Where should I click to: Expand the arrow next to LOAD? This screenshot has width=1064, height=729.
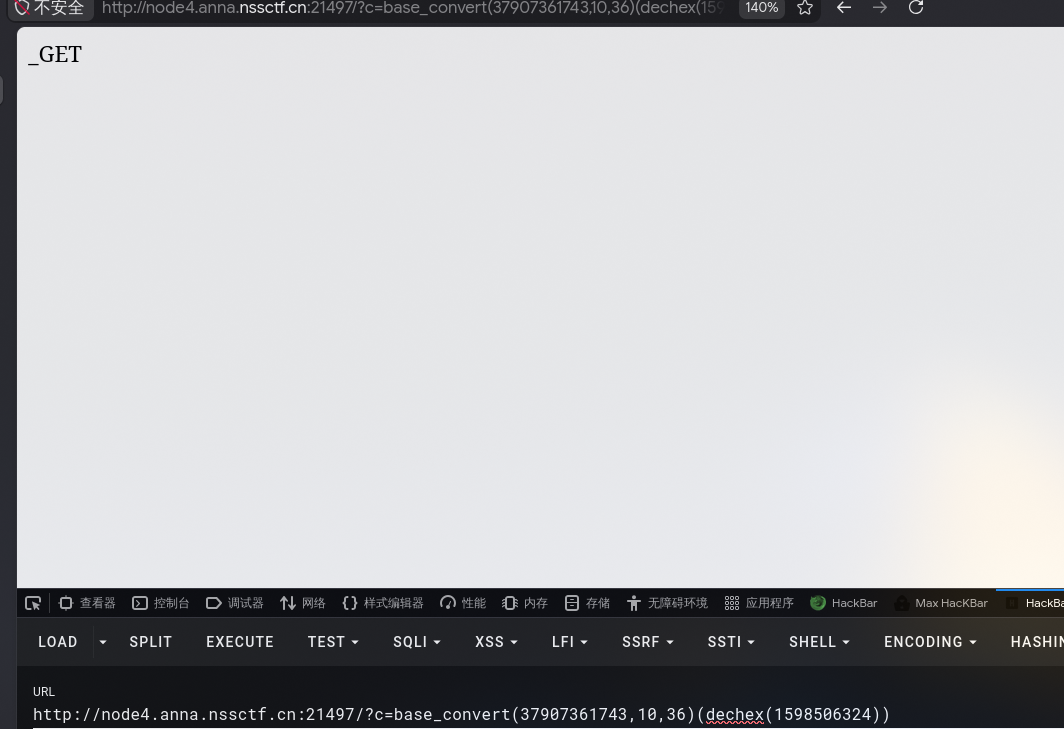click(102, 641)
